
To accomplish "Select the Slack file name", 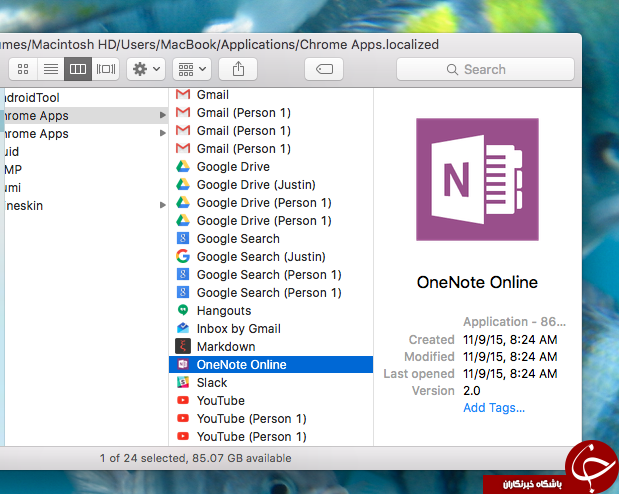I will click(212, 383).
